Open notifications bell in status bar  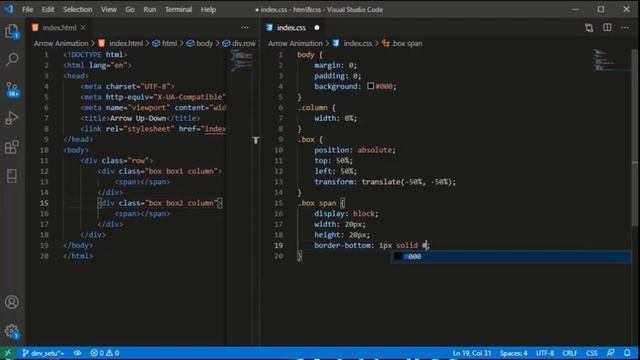(627, 353)
